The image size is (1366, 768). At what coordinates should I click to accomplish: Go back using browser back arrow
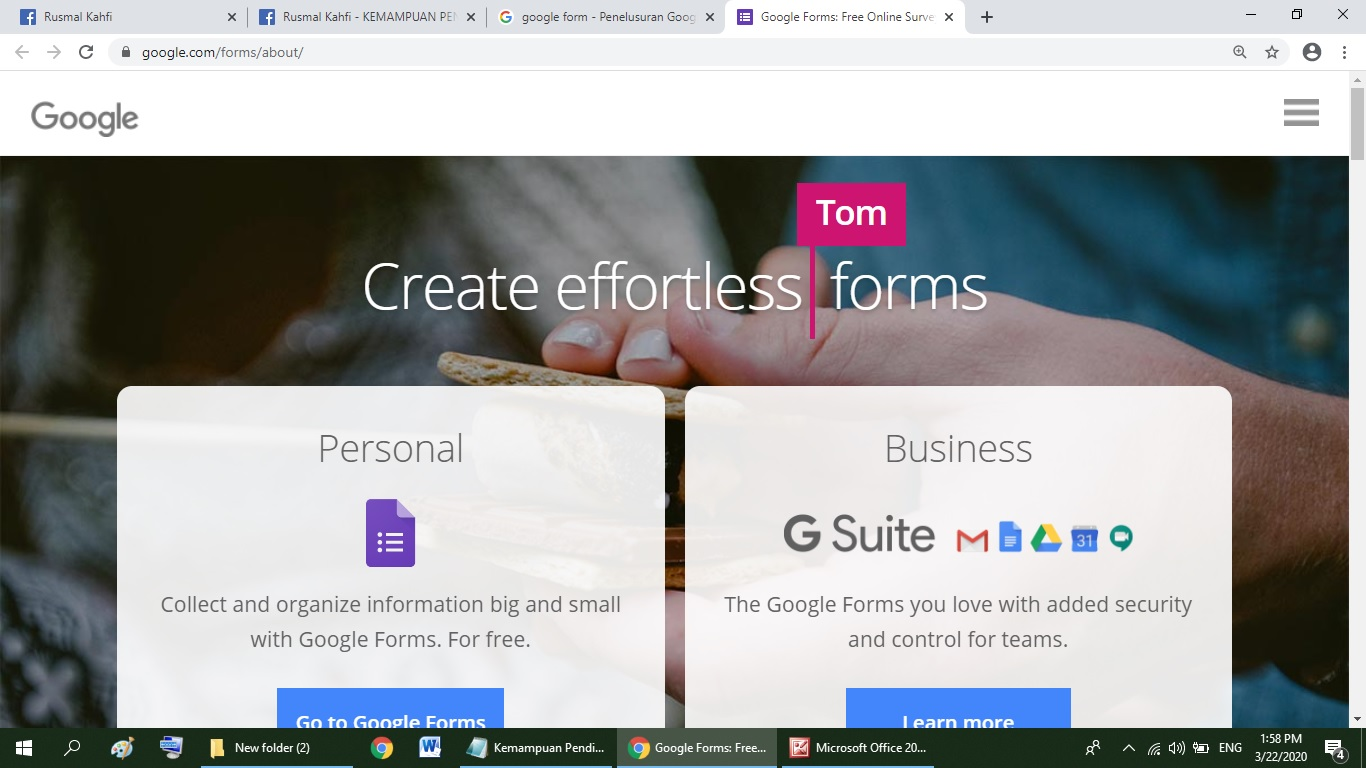(x=22, y=52)
